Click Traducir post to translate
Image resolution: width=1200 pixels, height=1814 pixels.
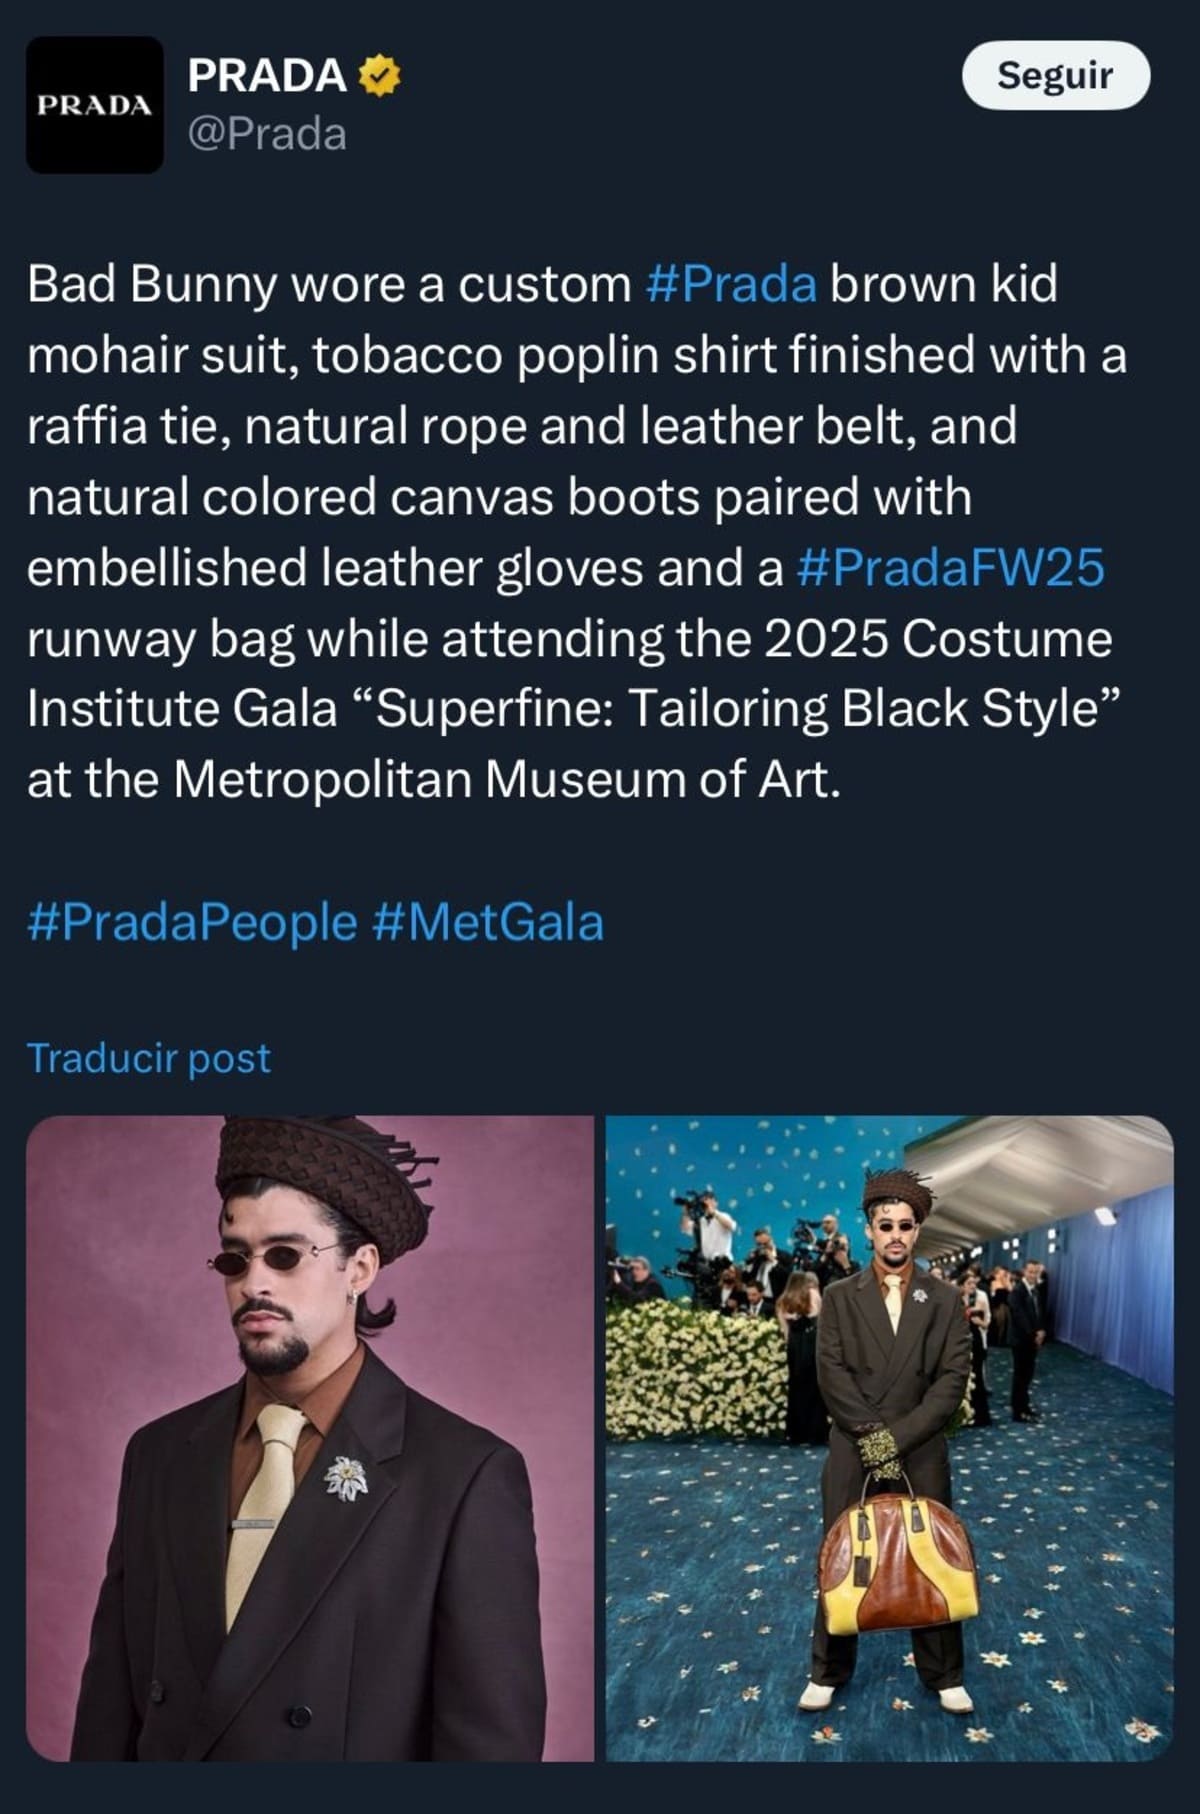point(149,1058)
